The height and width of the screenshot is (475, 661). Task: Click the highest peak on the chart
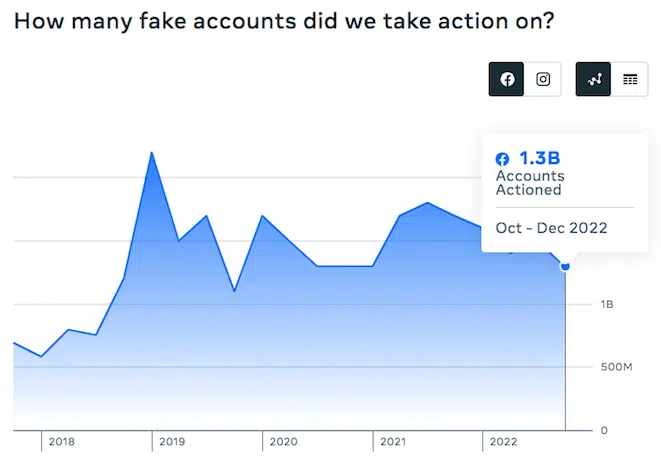pyautogui.click(x=151, y=153)
